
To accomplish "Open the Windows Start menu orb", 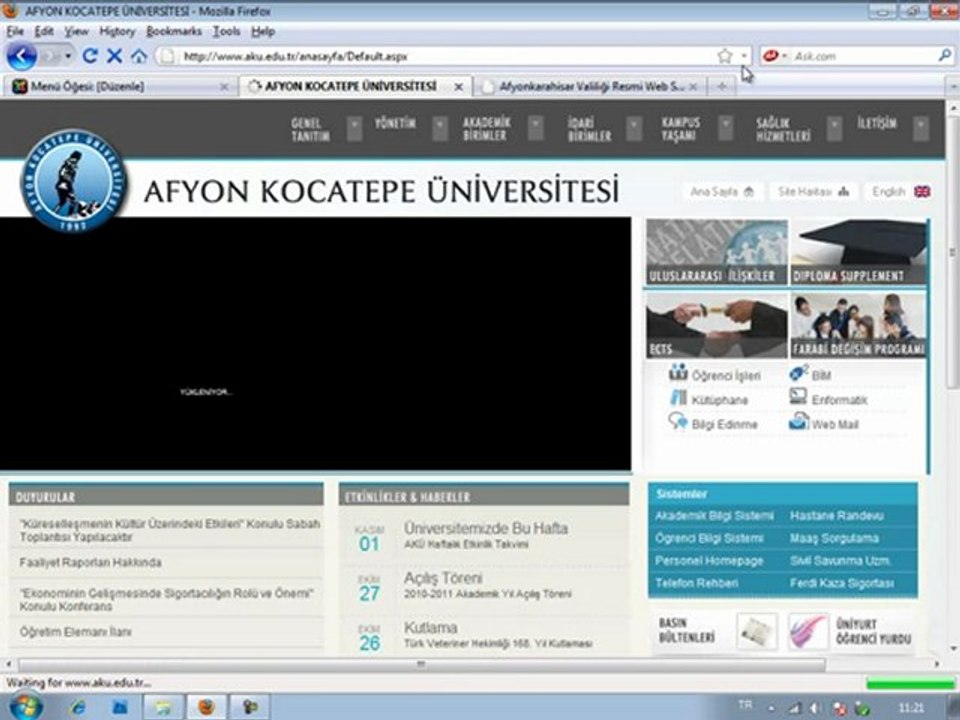I will coord(24,706).
